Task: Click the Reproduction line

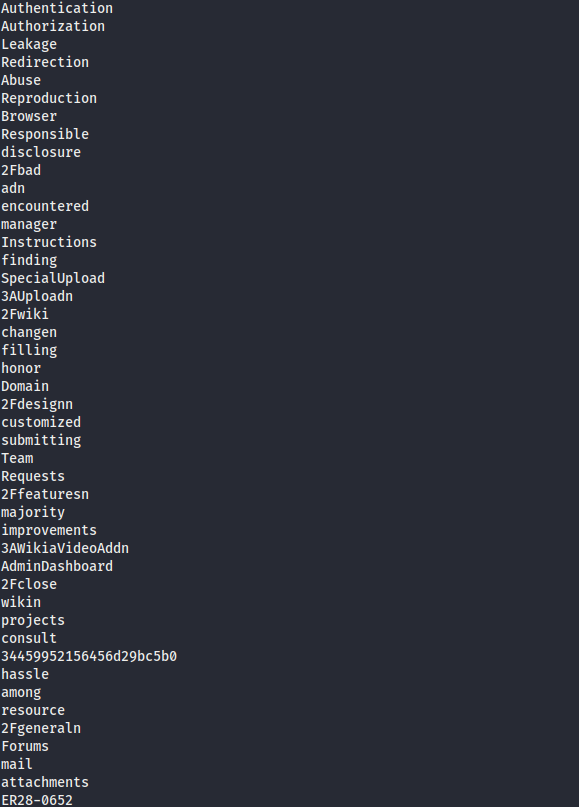Action: 48,98
